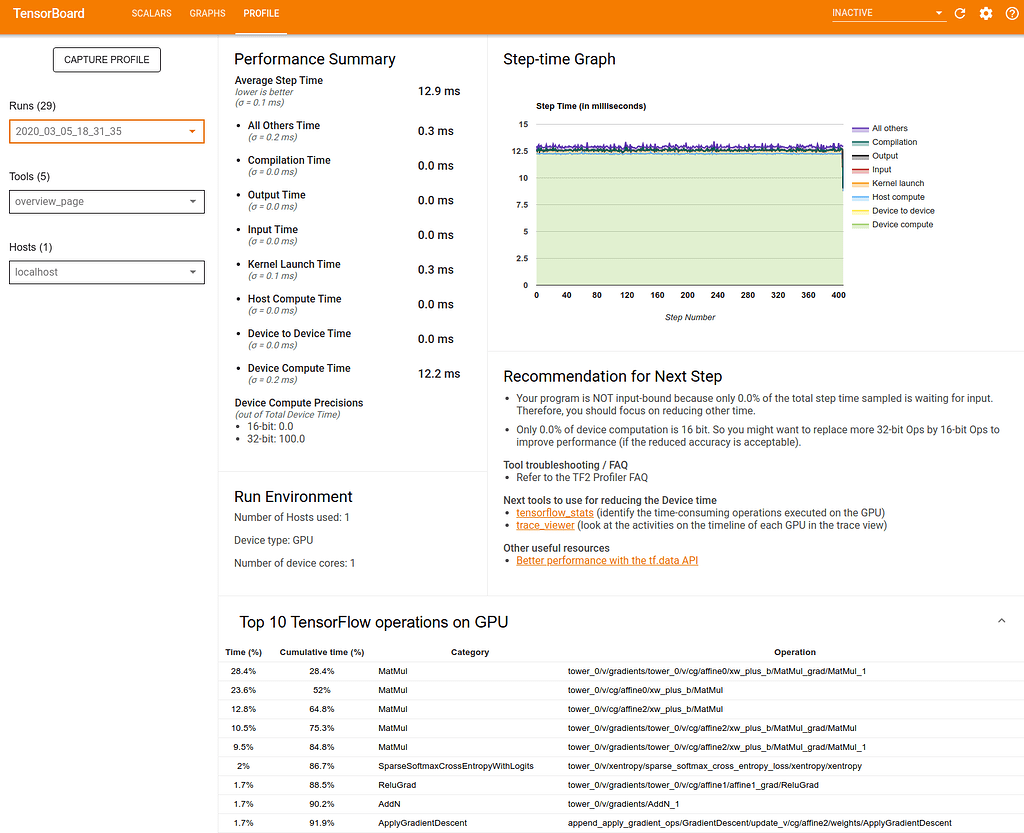
Task: Open TensorBoard settings via gear icon
Action: point(985,14)
